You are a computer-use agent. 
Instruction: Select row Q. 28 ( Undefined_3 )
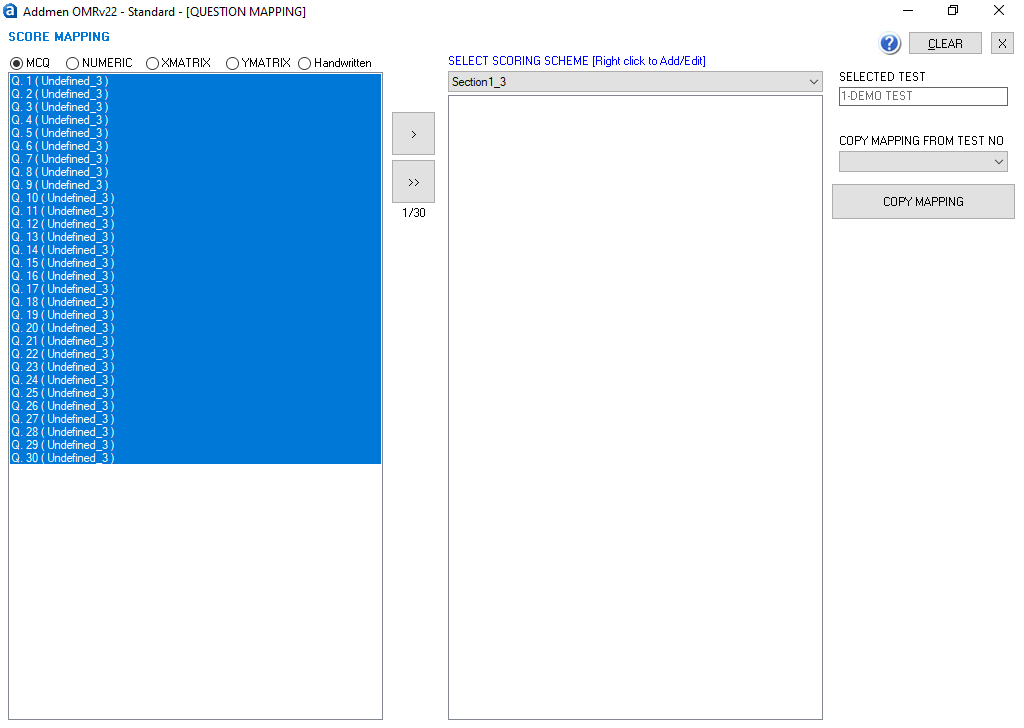195,432
